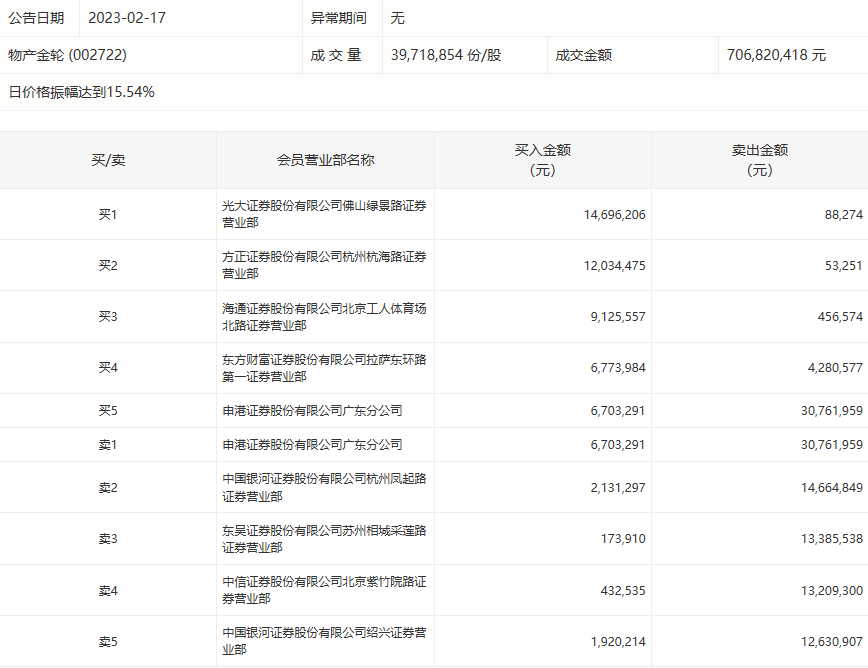Screen dimensions: 868x668
Task: Click 申港证券广东分公司 in 卖1 row
Action: tap(312, 444)
